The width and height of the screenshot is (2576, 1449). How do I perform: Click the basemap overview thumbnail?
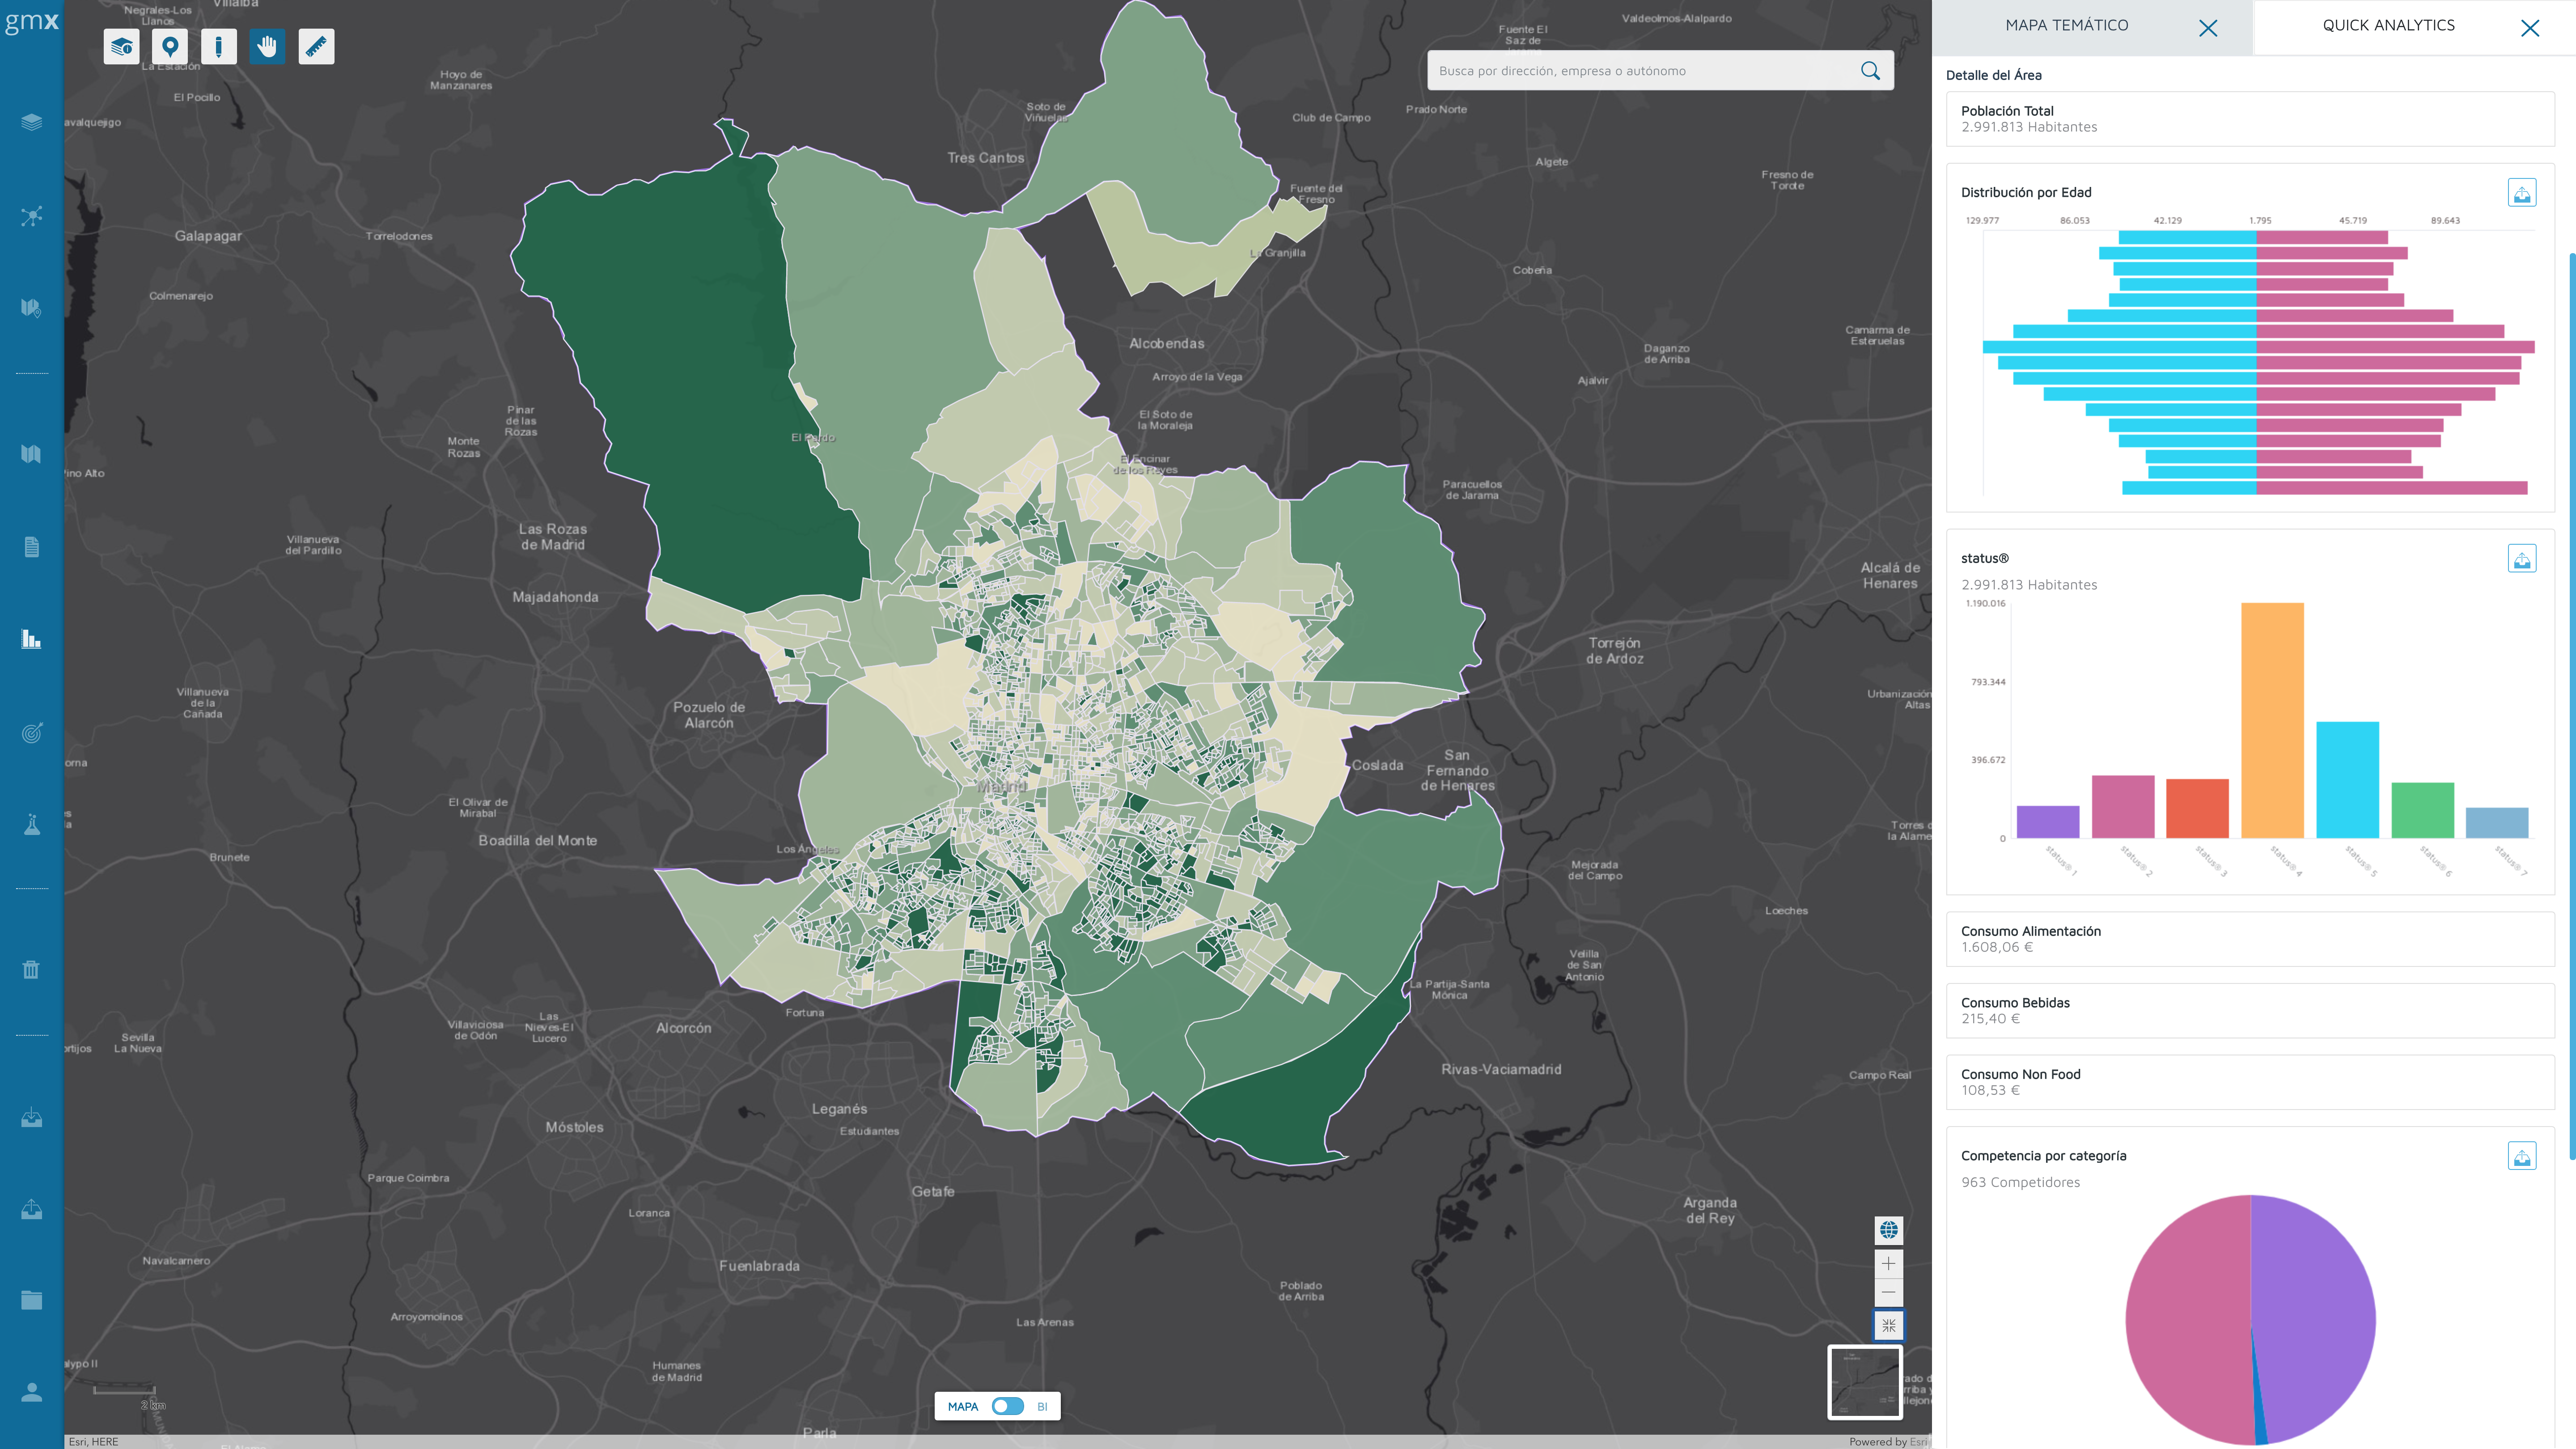coord(1865,1382)
